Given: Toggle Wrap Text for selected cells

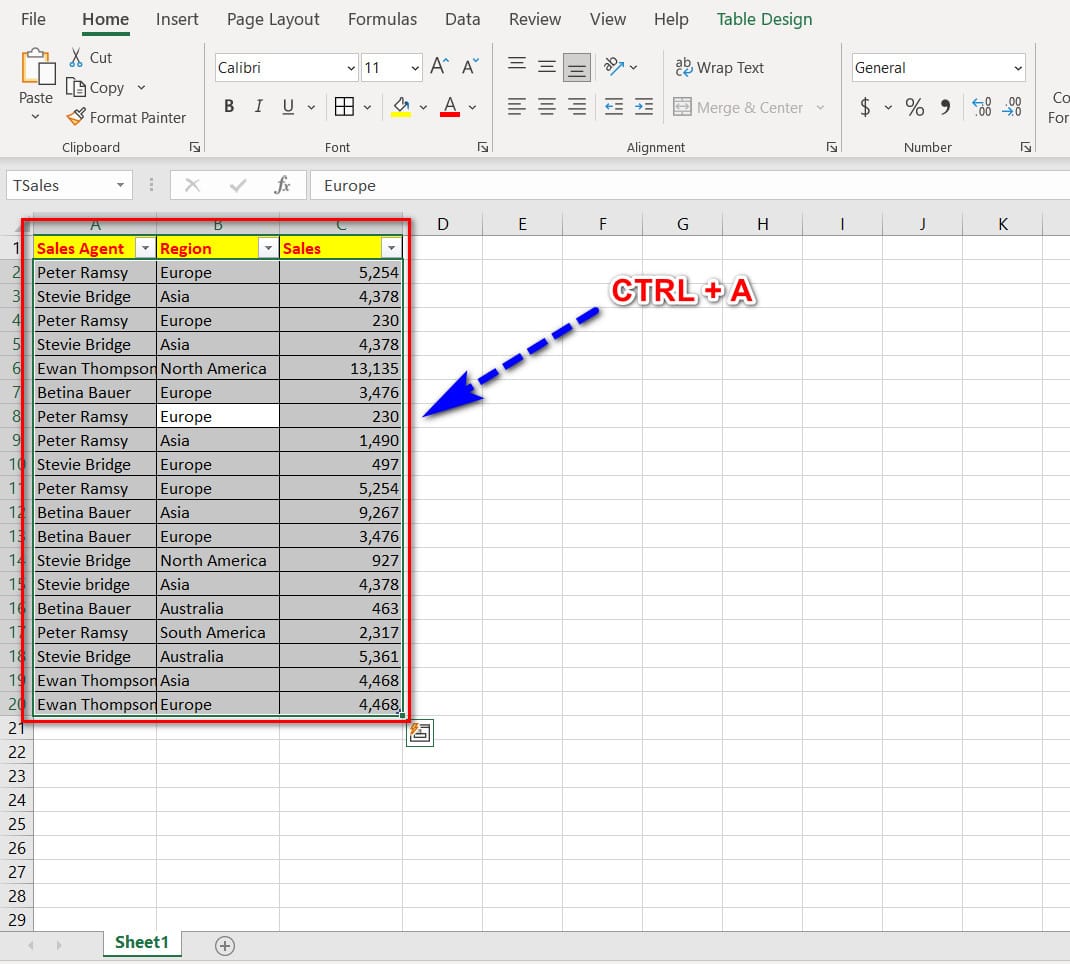Looking at the screenshot, I should [720, 67].
